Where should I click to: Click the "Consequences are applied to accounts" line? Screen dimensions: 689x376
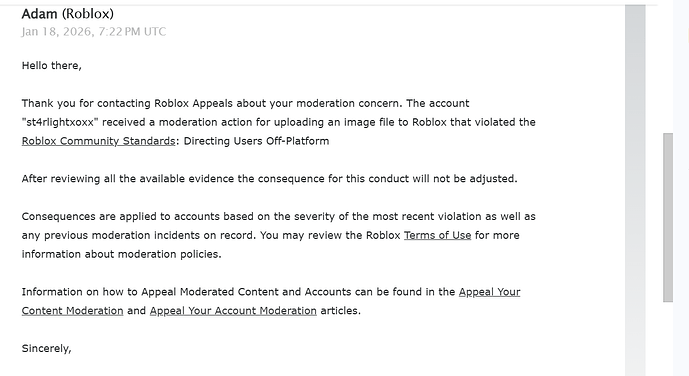click(279, 217)
